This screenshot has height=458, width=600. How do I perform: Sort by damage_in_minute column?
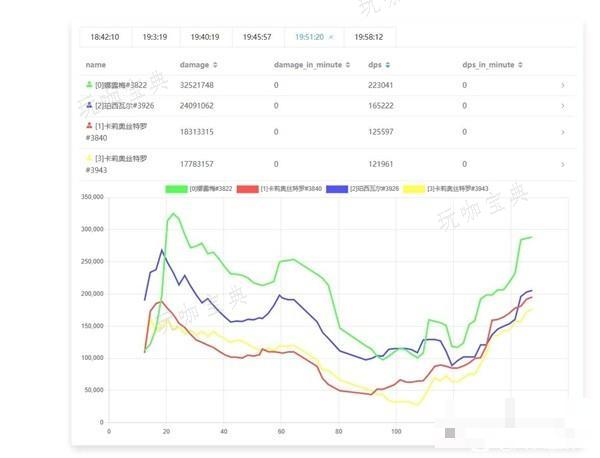[348, 65]
